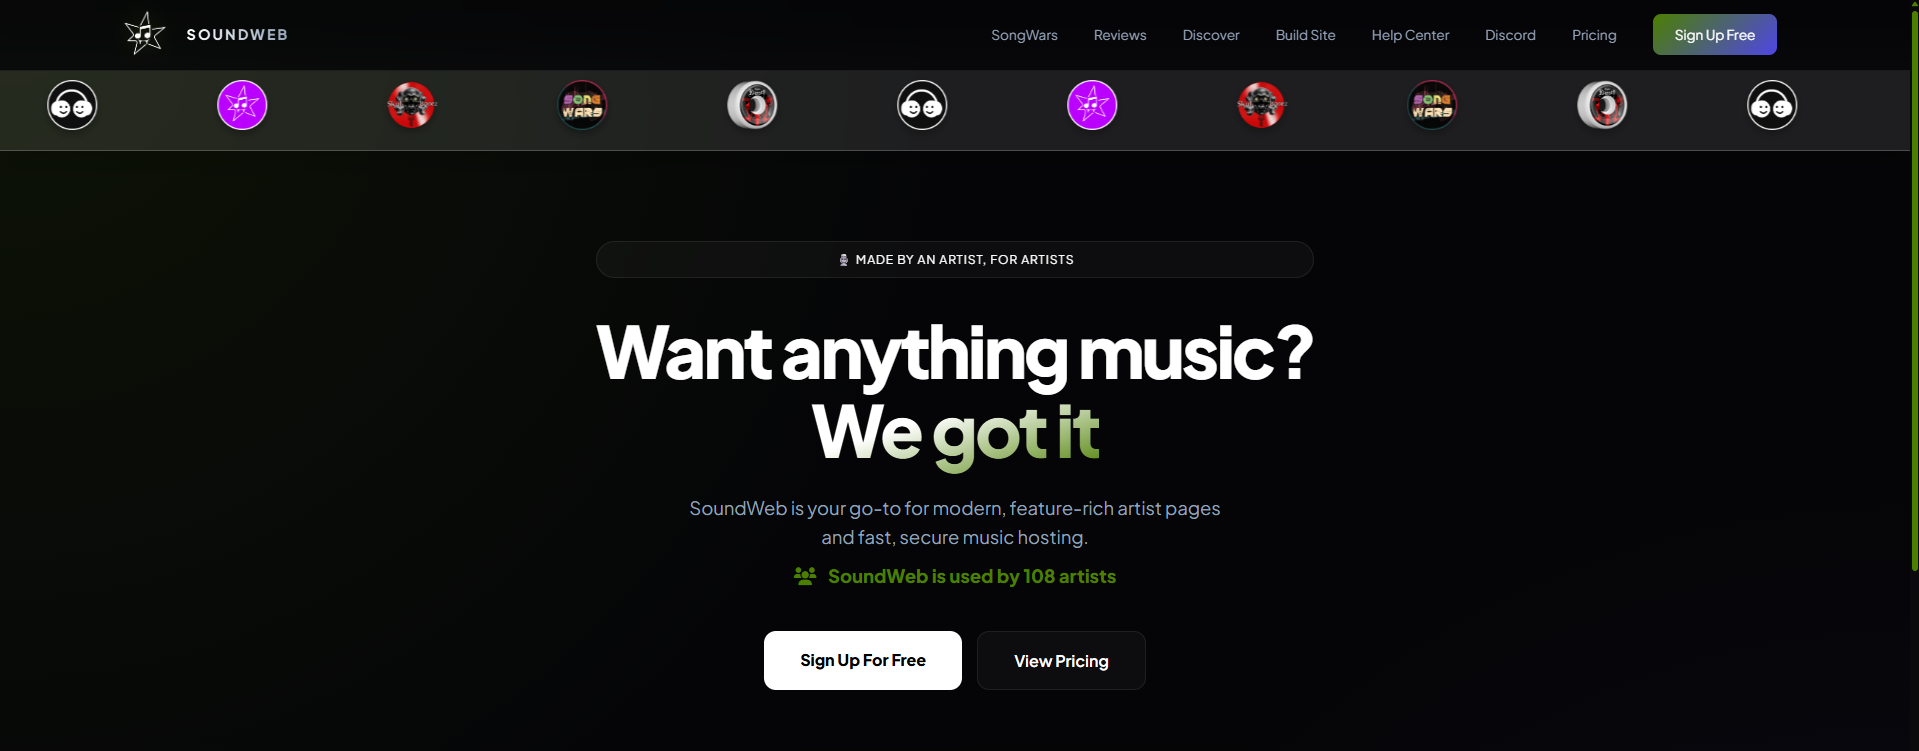Go to the Reviews page

click(1120, 35)
